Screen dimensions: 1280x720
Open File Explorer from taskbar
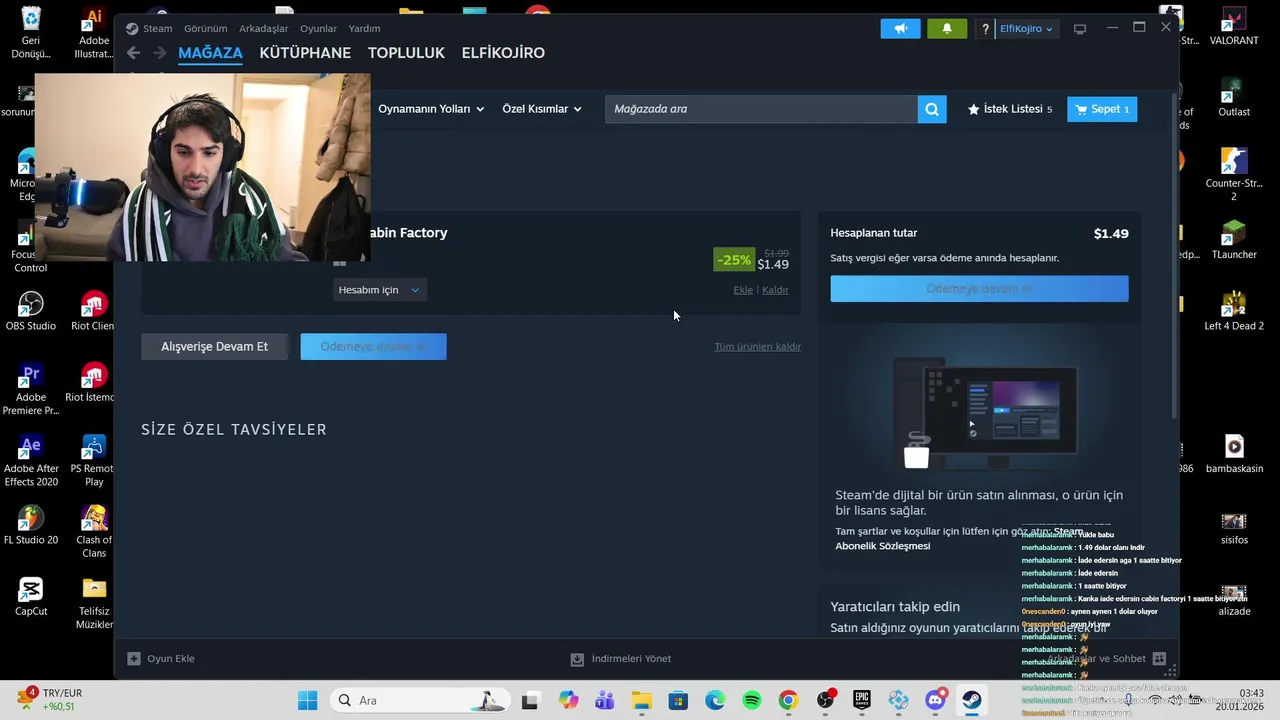(641, 700)
